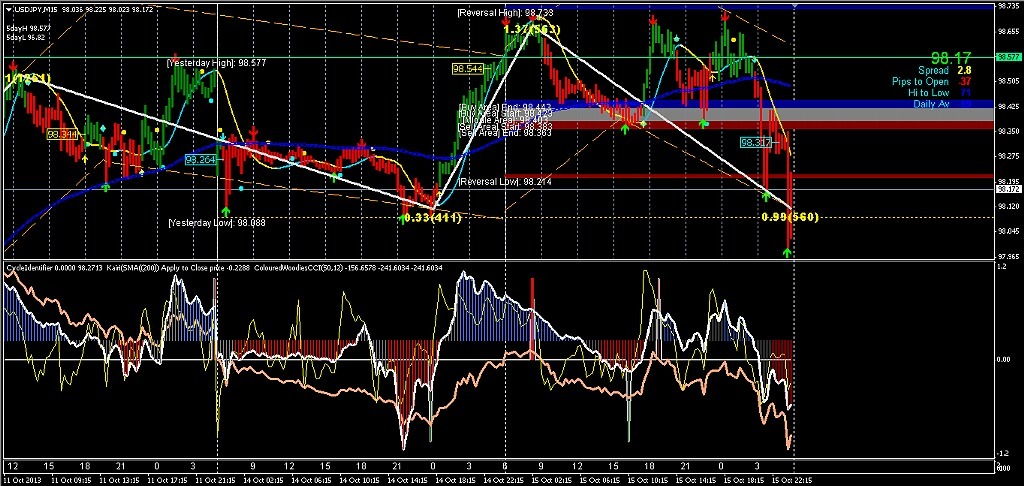
Task: Click the 1.2 level on indicator scale
Action: click(1001, 267)
